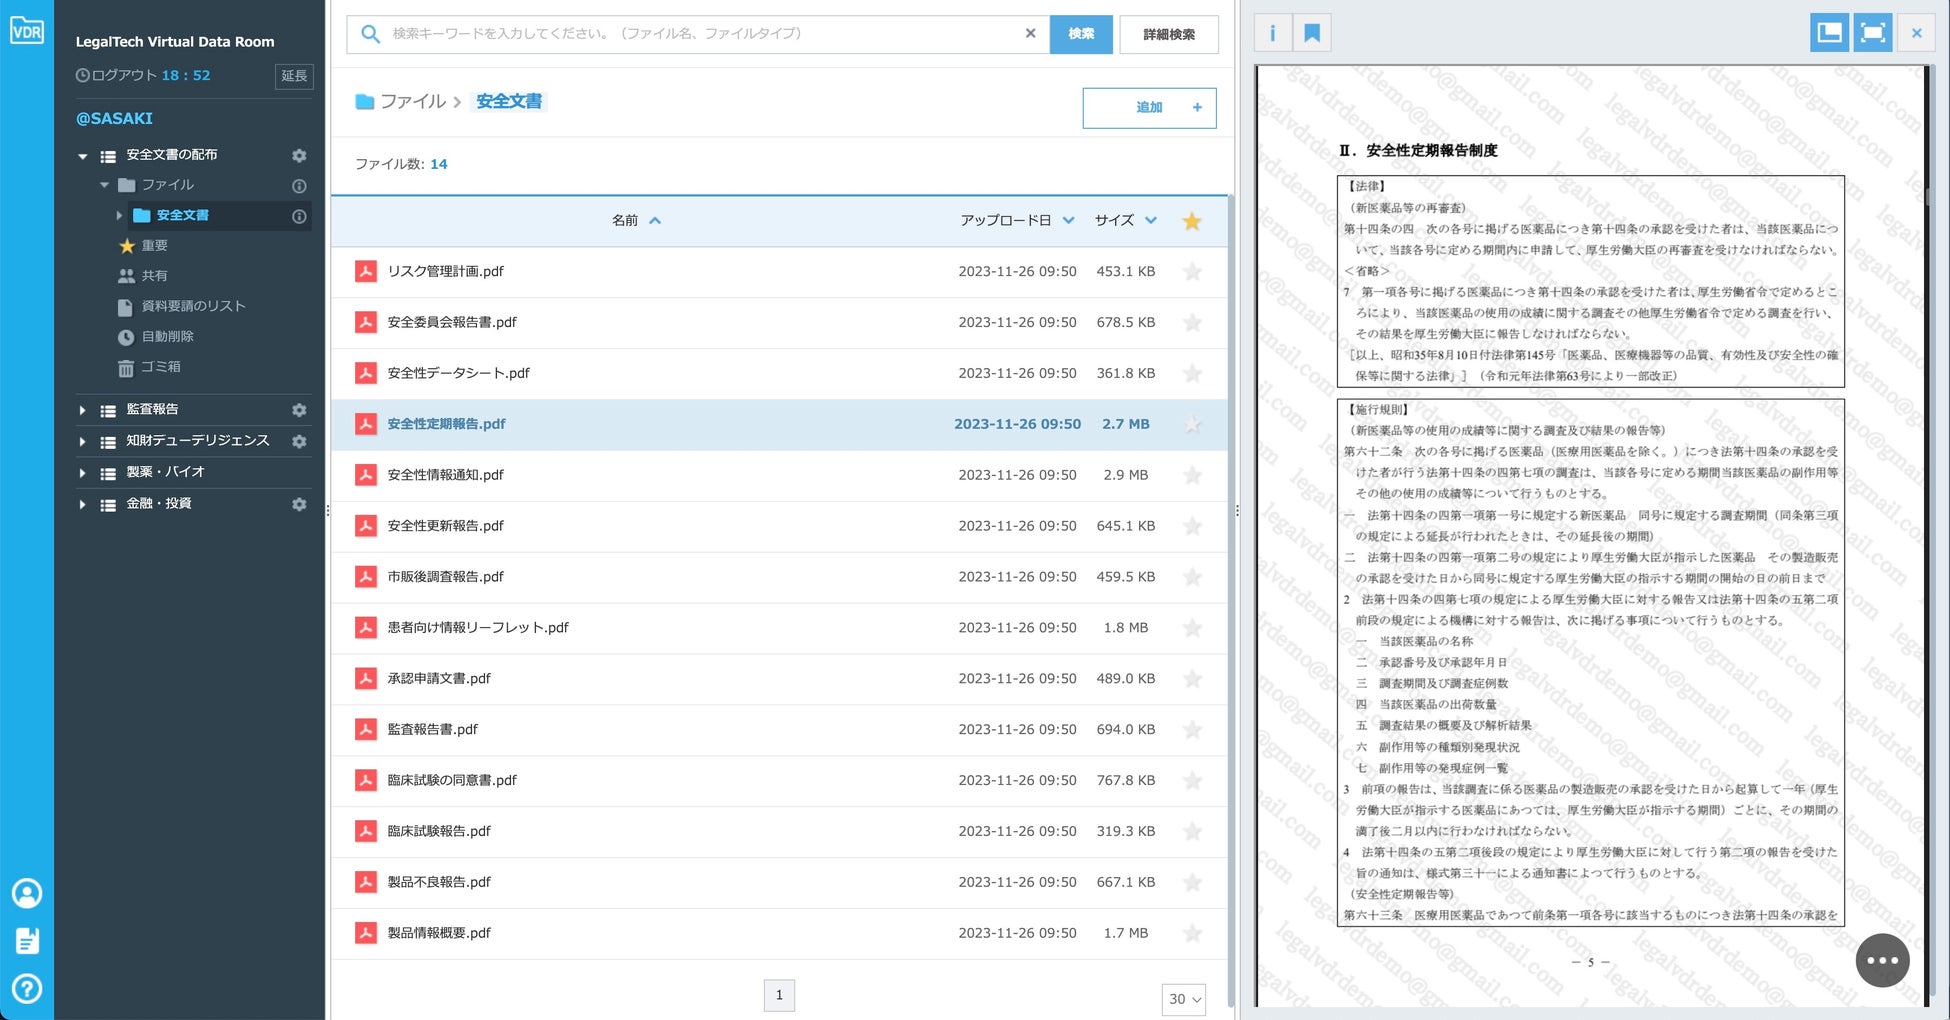Screen dimensions: 1950x1020
Task: Open 安全性更新報告.pdf file row
Action: pyautogui.click(x=779, y=526)
